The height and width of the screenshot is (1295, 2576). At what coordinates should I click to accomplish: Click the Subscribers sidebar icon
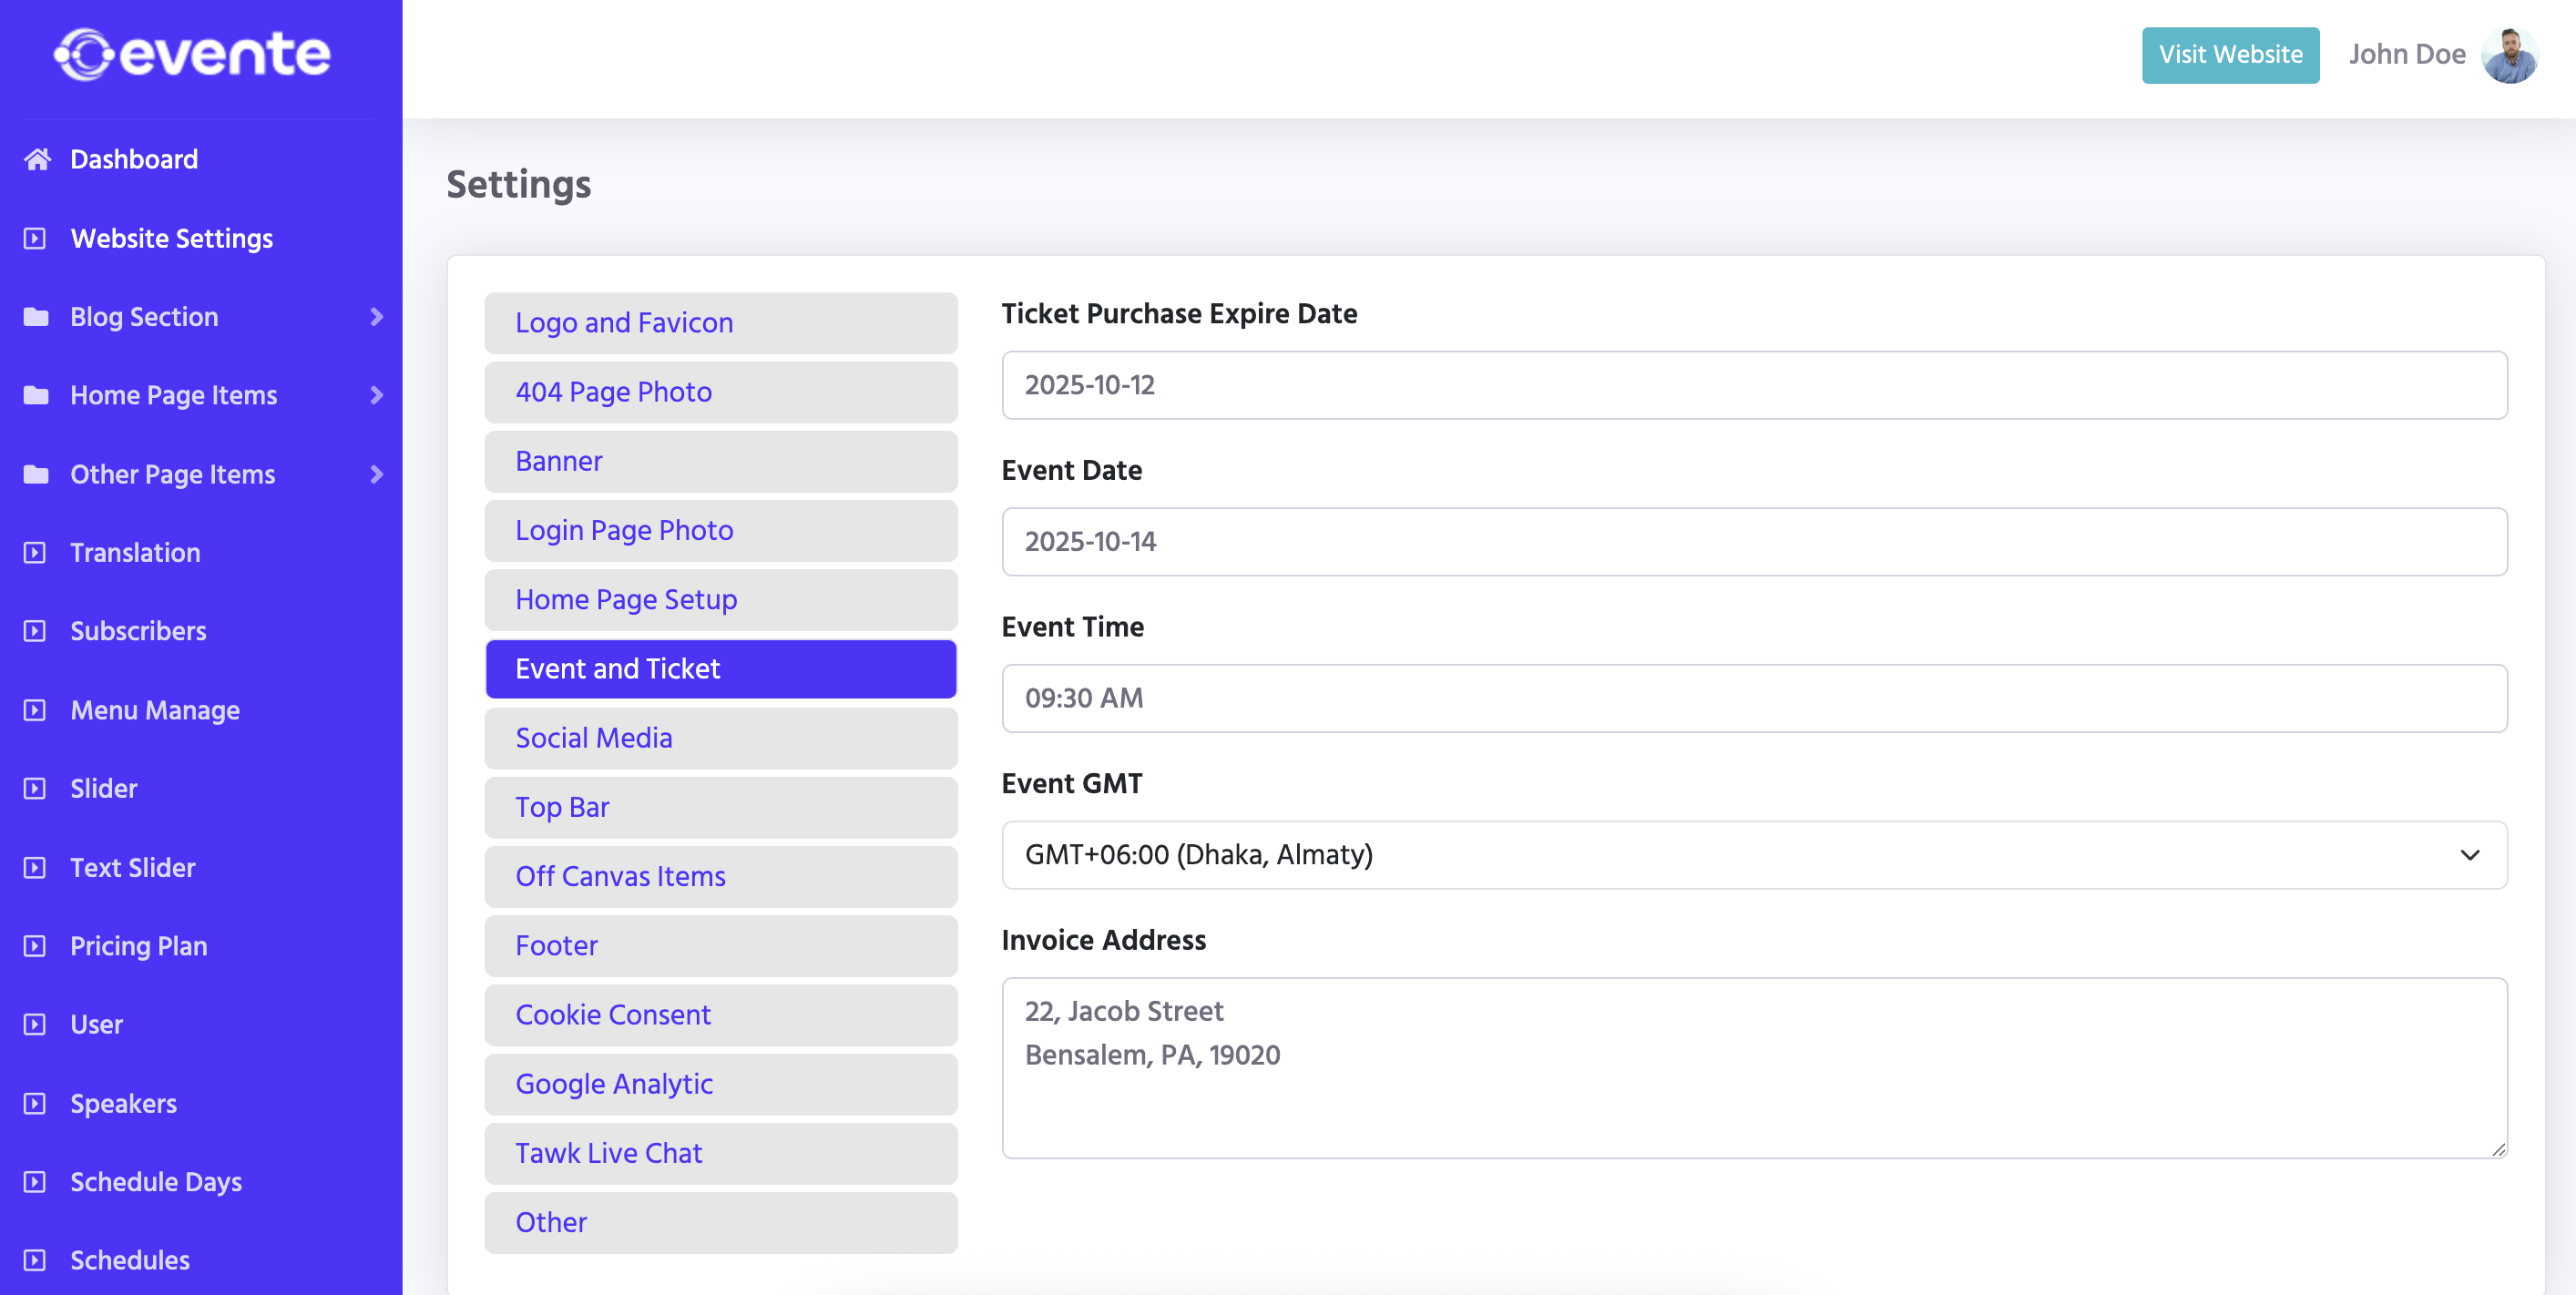pyautogui.click(x=35, y=630)
